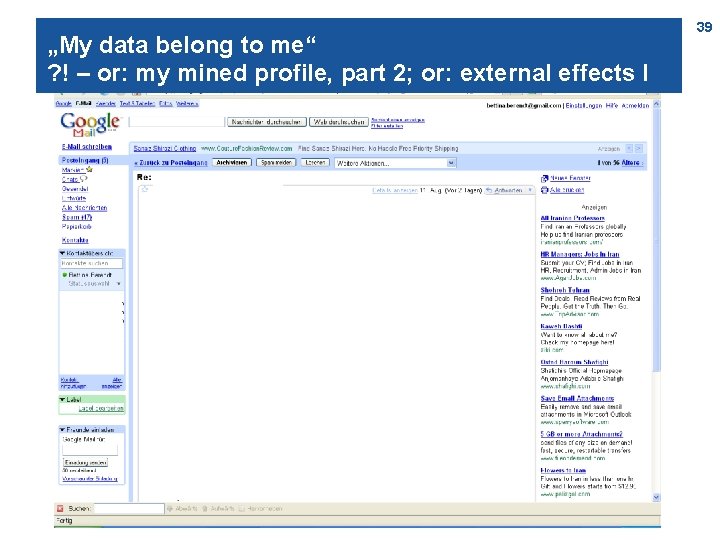
Task: Close the find bar with the red X
Action: tap(60, 508)
